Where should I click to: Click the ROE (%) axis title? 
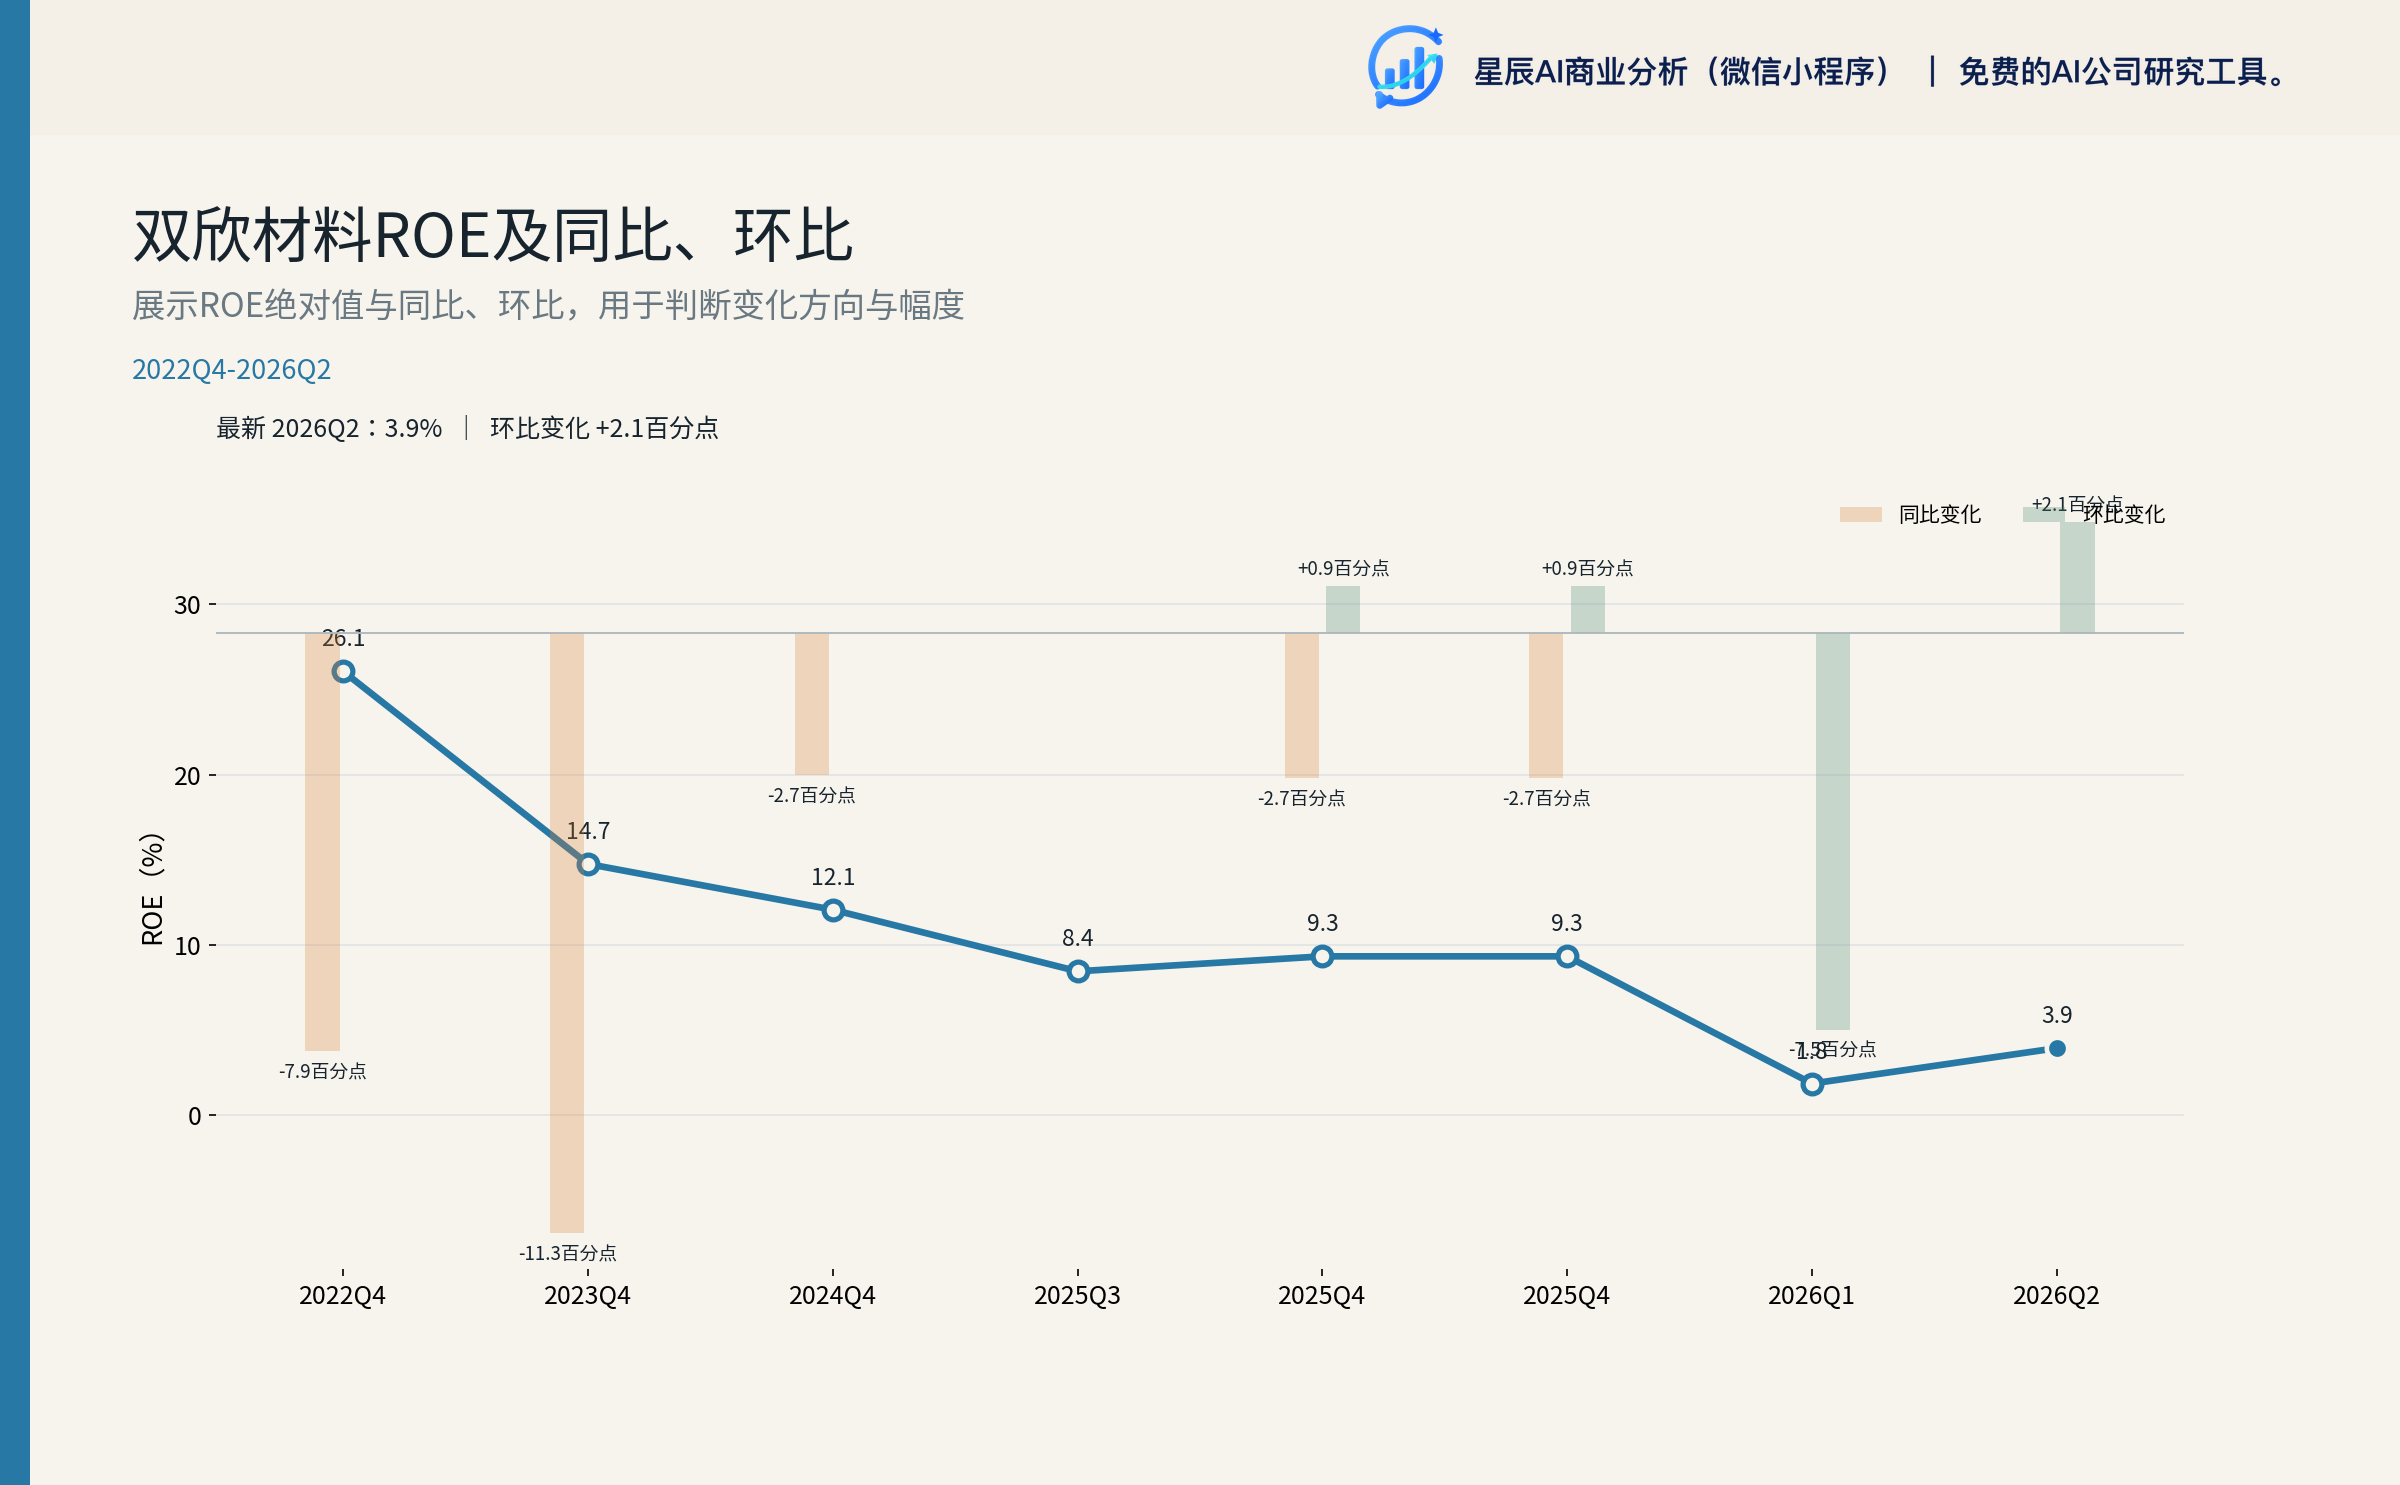(x=152, y=889)
